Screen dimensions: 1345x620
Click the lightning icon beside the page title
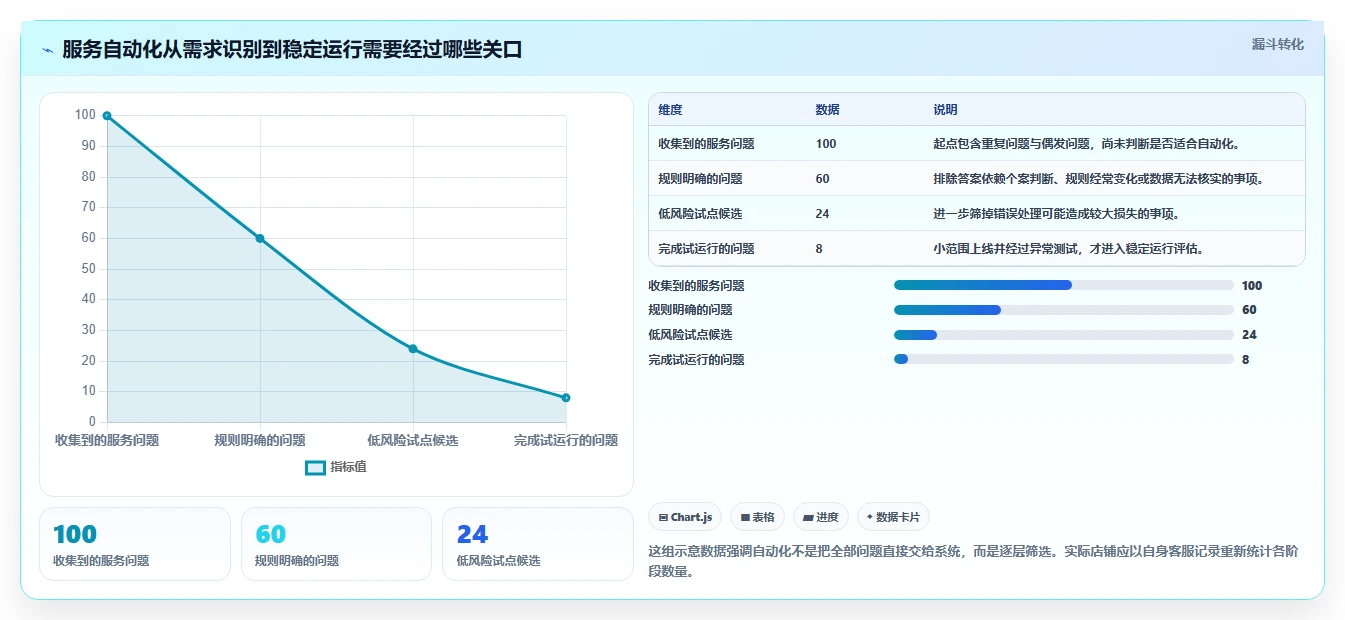tap(47, 50)
